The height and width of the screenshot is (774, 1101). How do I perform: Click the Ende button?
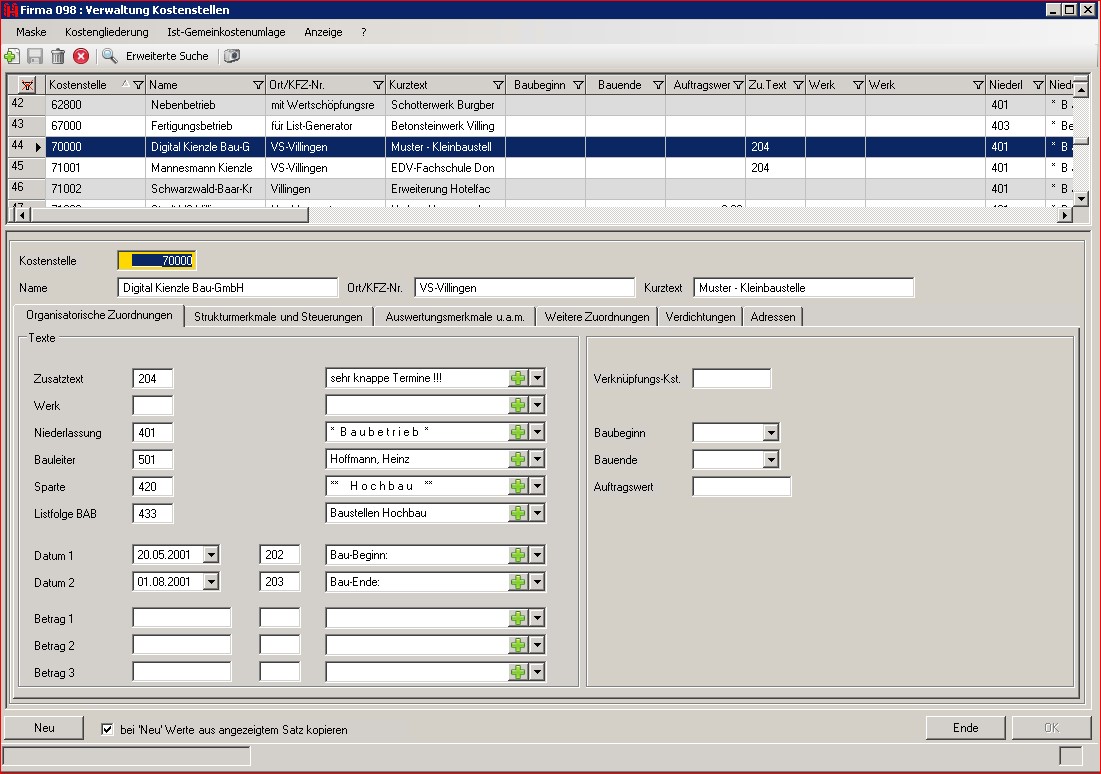965,728
